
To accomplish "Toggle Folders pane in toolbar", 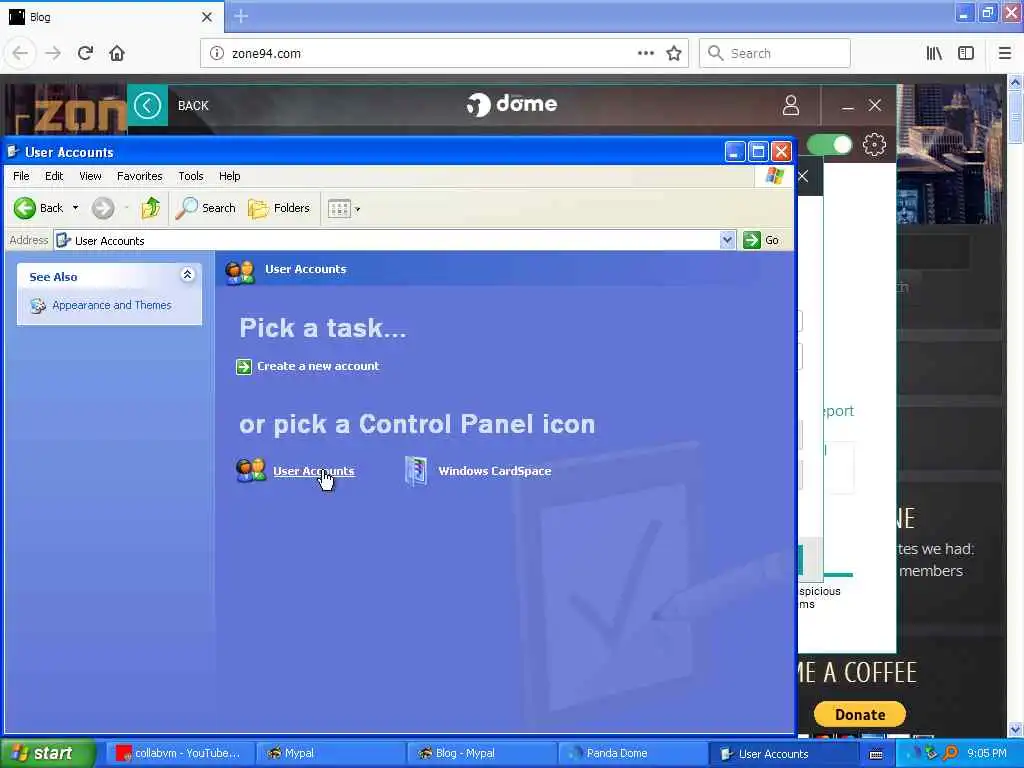I will pyautogui.click(x=279, y=208).
